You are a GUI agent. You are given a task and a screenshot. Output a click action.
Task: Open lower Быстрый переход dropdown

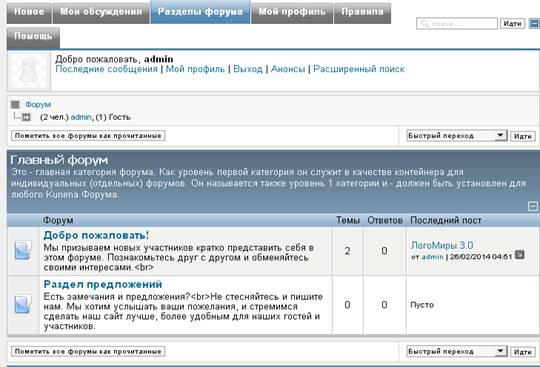pos(457,352)
